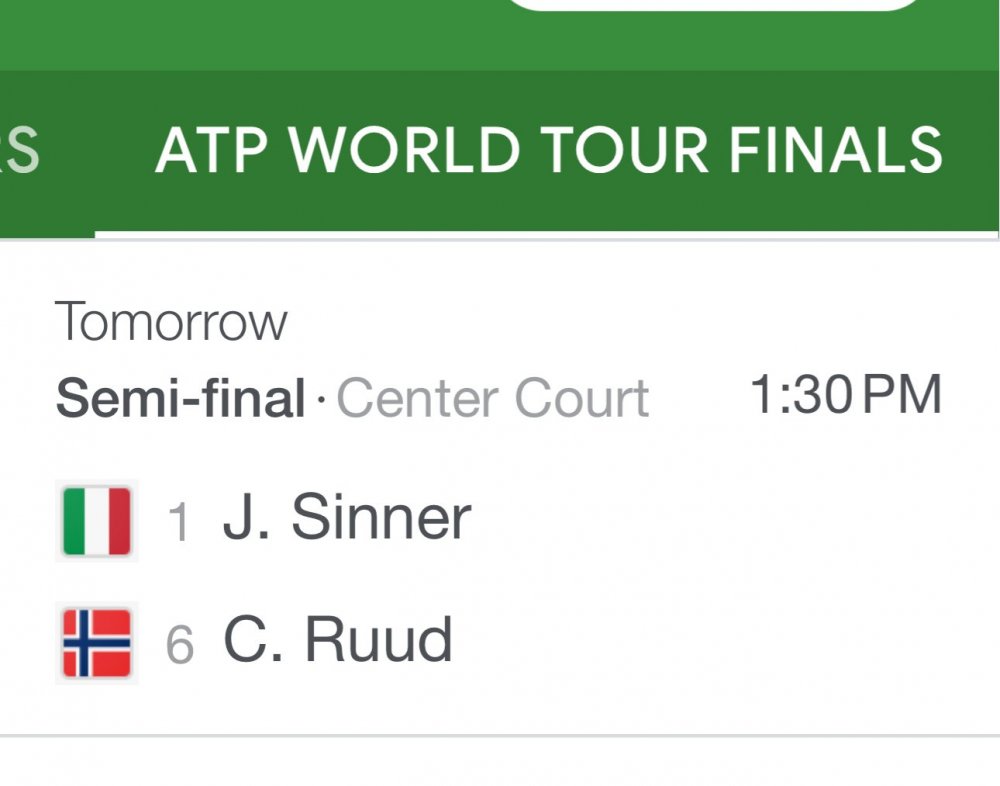Click the light green strip above the tabs
This screenshot has height=786, width=1000.
click(250, 35)
